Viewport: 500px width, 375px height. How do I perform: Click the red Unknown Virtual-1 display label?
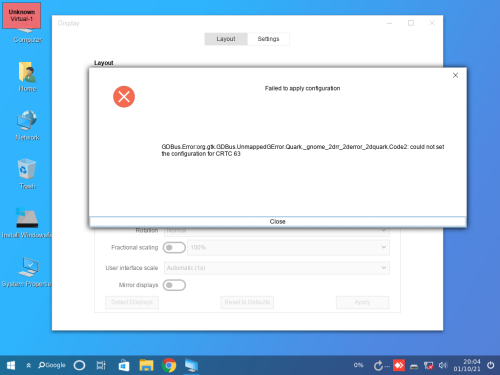click(x=22, y=15)
